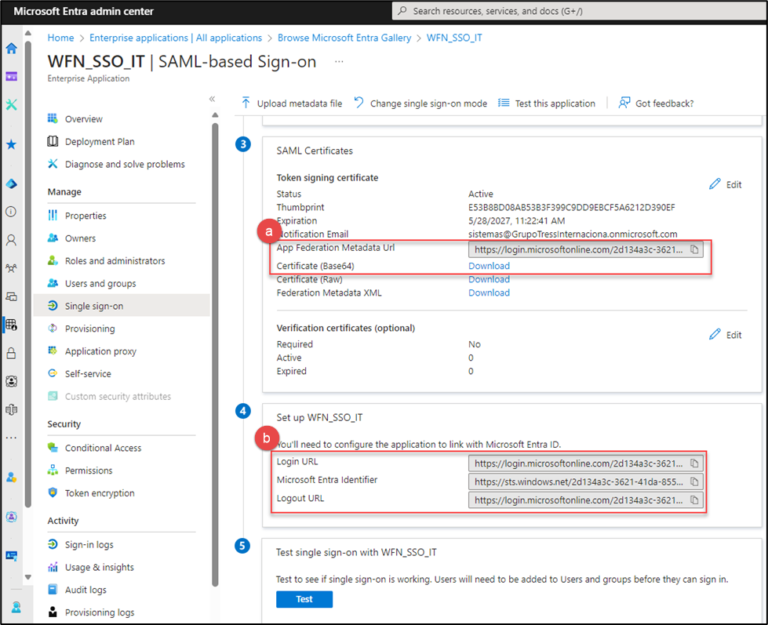768x625 pixels.
Task: Download the Certificate (Base64)
Action: [489, 266]
